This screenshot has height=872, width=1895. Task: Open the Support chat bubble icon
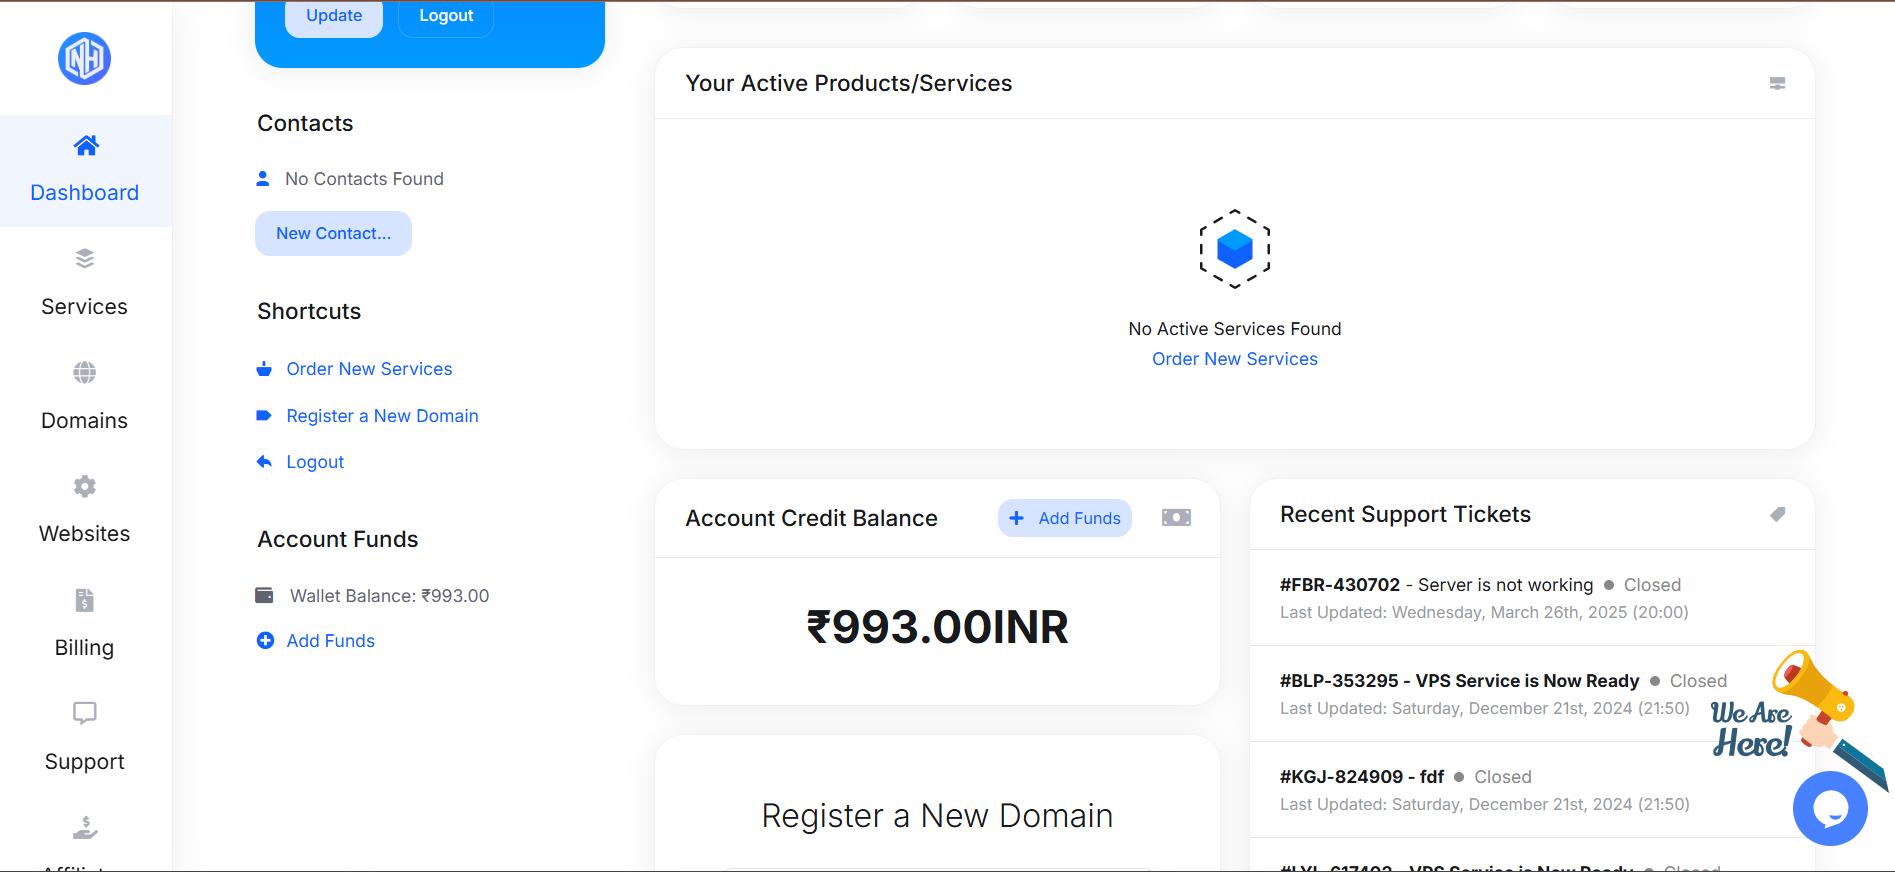pyautogui.click(x=85, y=713)
